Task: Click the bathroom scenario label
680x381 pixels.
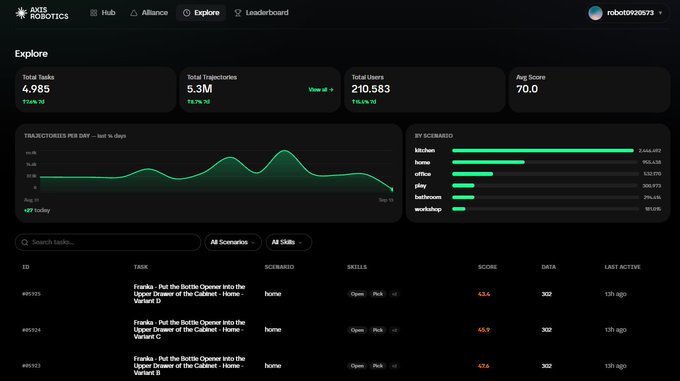Action: (x=428, y=197)
